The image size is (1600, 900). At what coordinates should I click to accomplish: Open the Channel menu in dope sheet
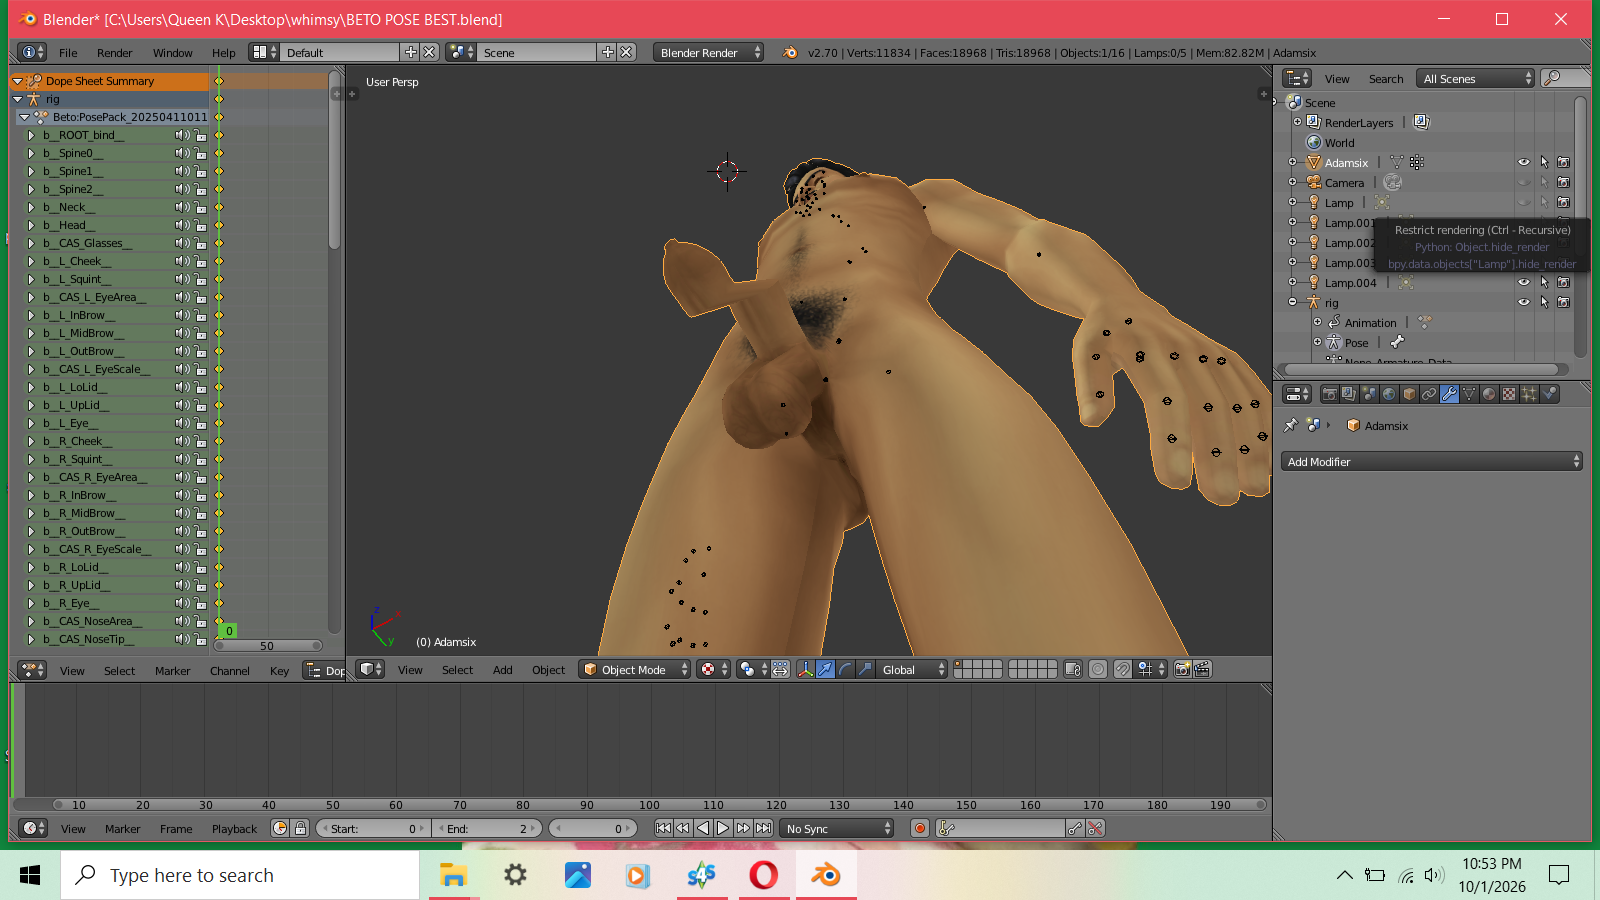[x=229, y=670]
